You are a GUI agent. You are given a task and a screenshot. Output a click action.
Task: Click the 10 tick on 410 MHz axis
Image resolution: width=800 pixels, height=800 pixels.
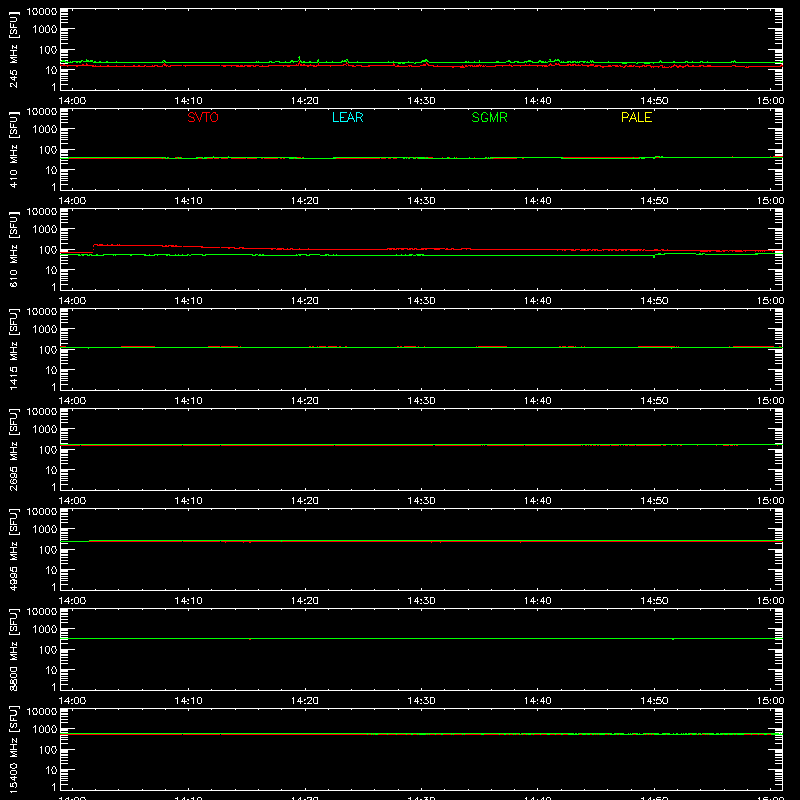(51, 170)
